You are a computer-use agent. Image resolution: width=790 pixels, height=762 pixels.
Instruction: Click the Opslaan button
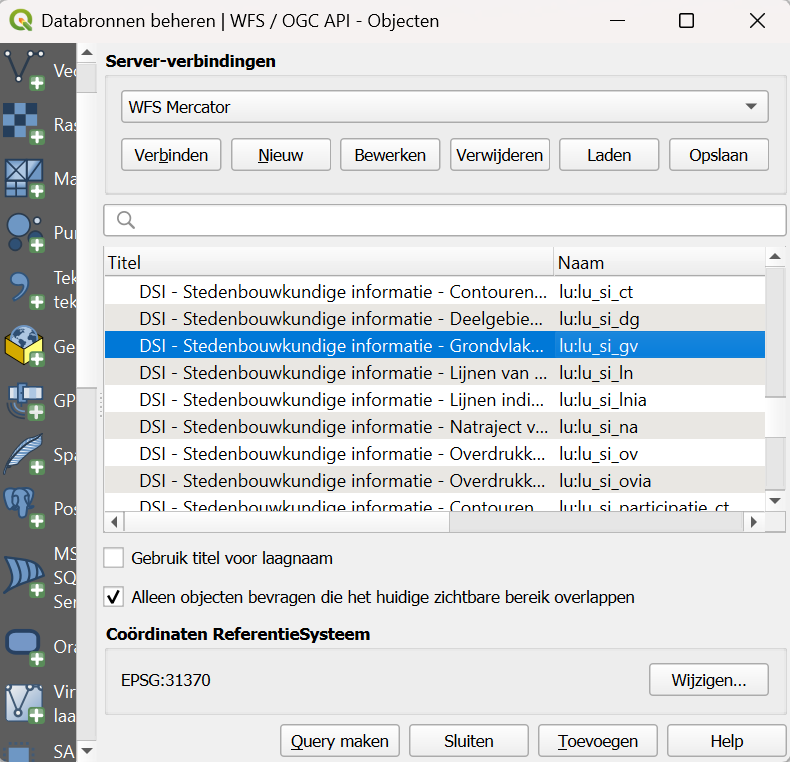click(719, 155)
